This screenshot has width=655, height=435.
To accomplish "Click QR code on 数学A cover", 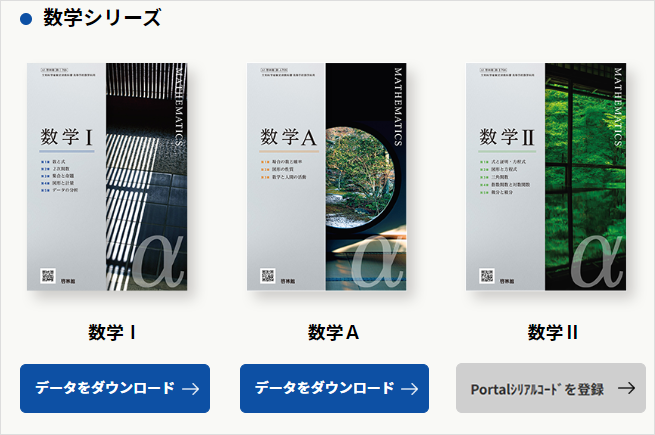I will click(x=267, y=276).
